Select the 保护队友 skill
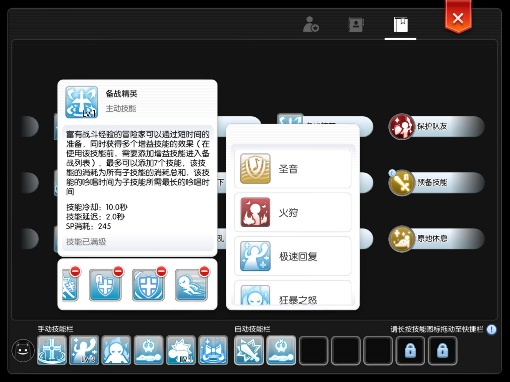Image resolution: width=510 pixels, height=382 pixels. tap(436, 126)
